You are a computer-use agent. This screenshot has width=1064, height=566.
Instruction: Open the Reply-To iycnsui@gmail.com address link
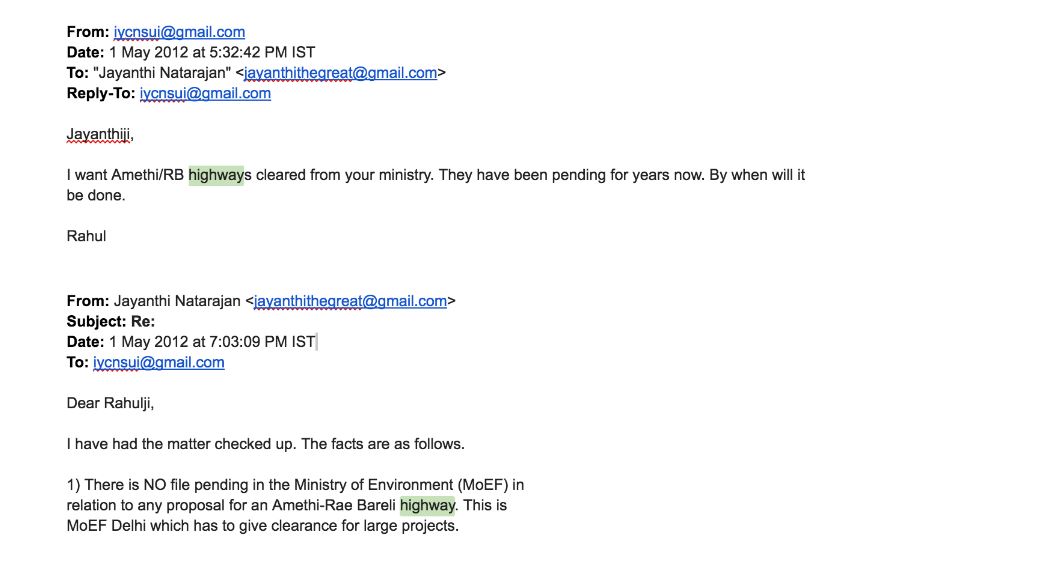(205, 93)
